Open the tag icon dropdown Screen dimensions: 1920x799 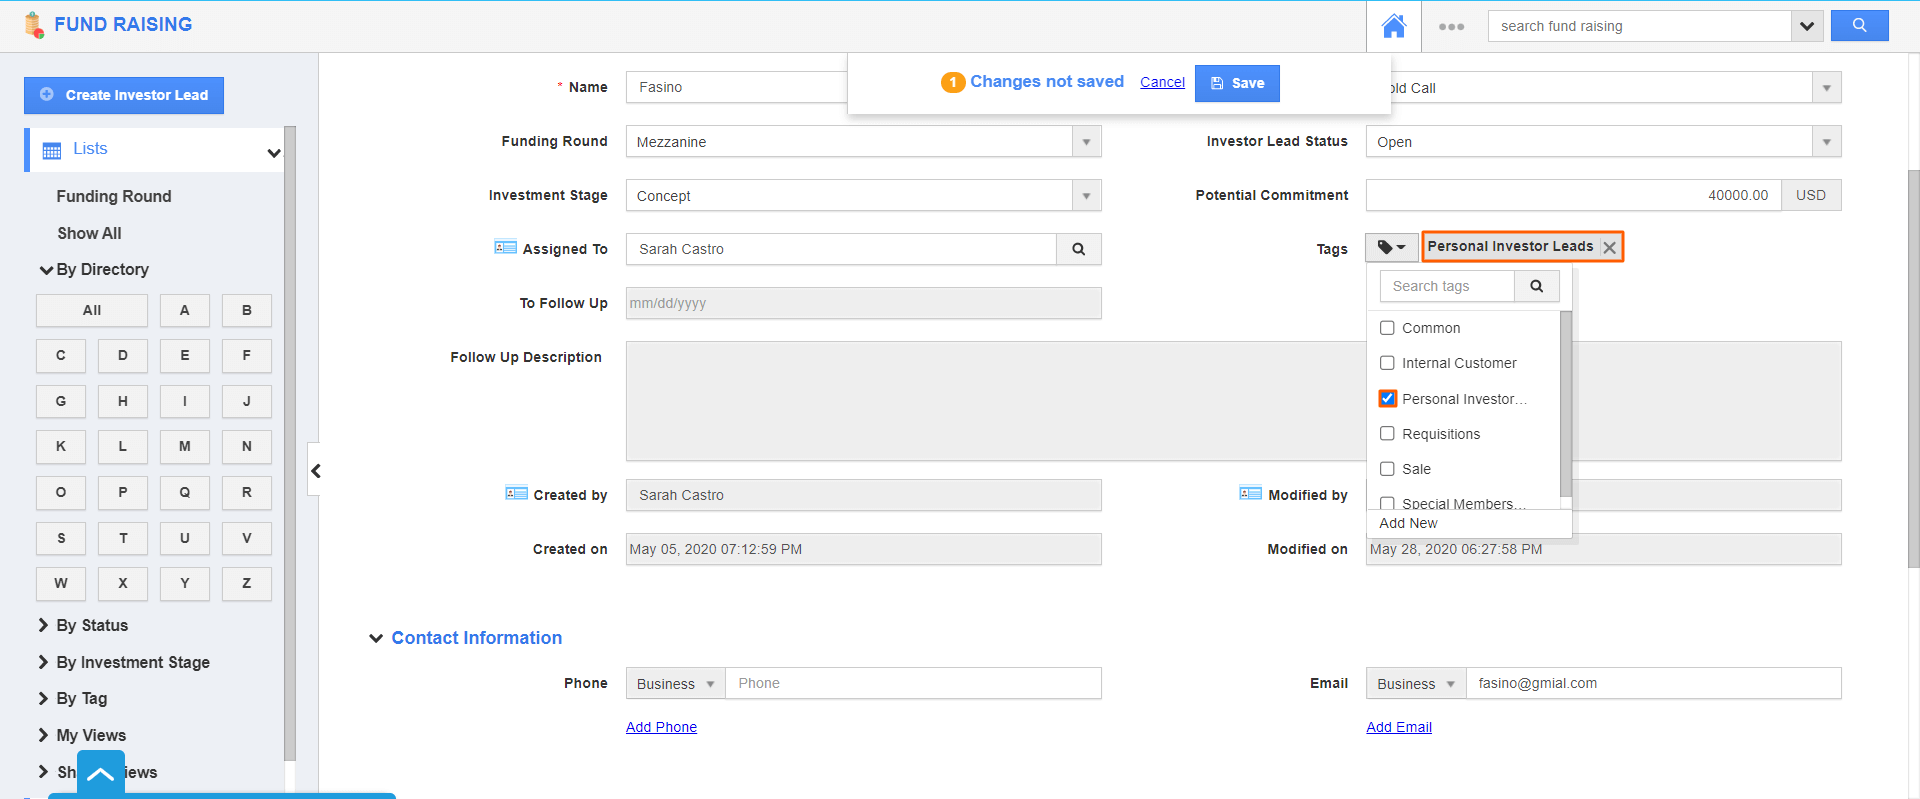point(1391,247)
